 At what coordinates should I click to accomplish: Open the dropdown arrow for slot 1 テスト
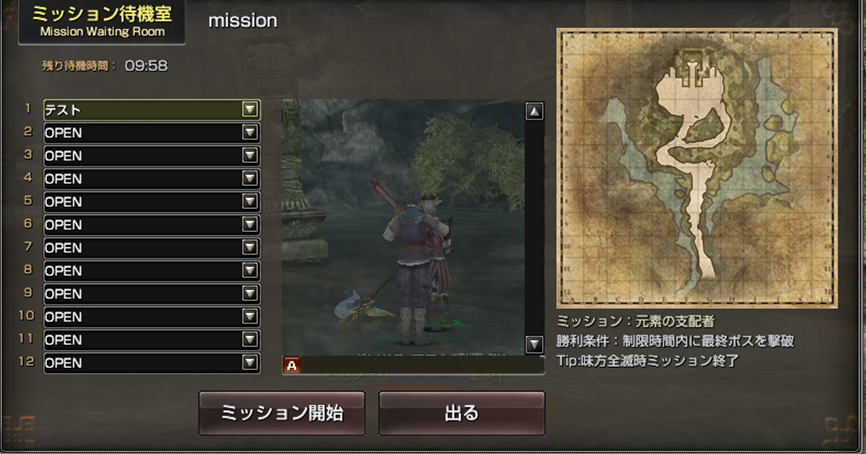pyautogui.click(x=250, y=110)
